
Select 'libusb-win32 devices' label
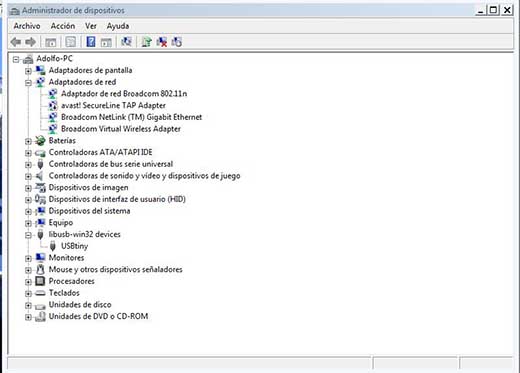coord(85,234)
